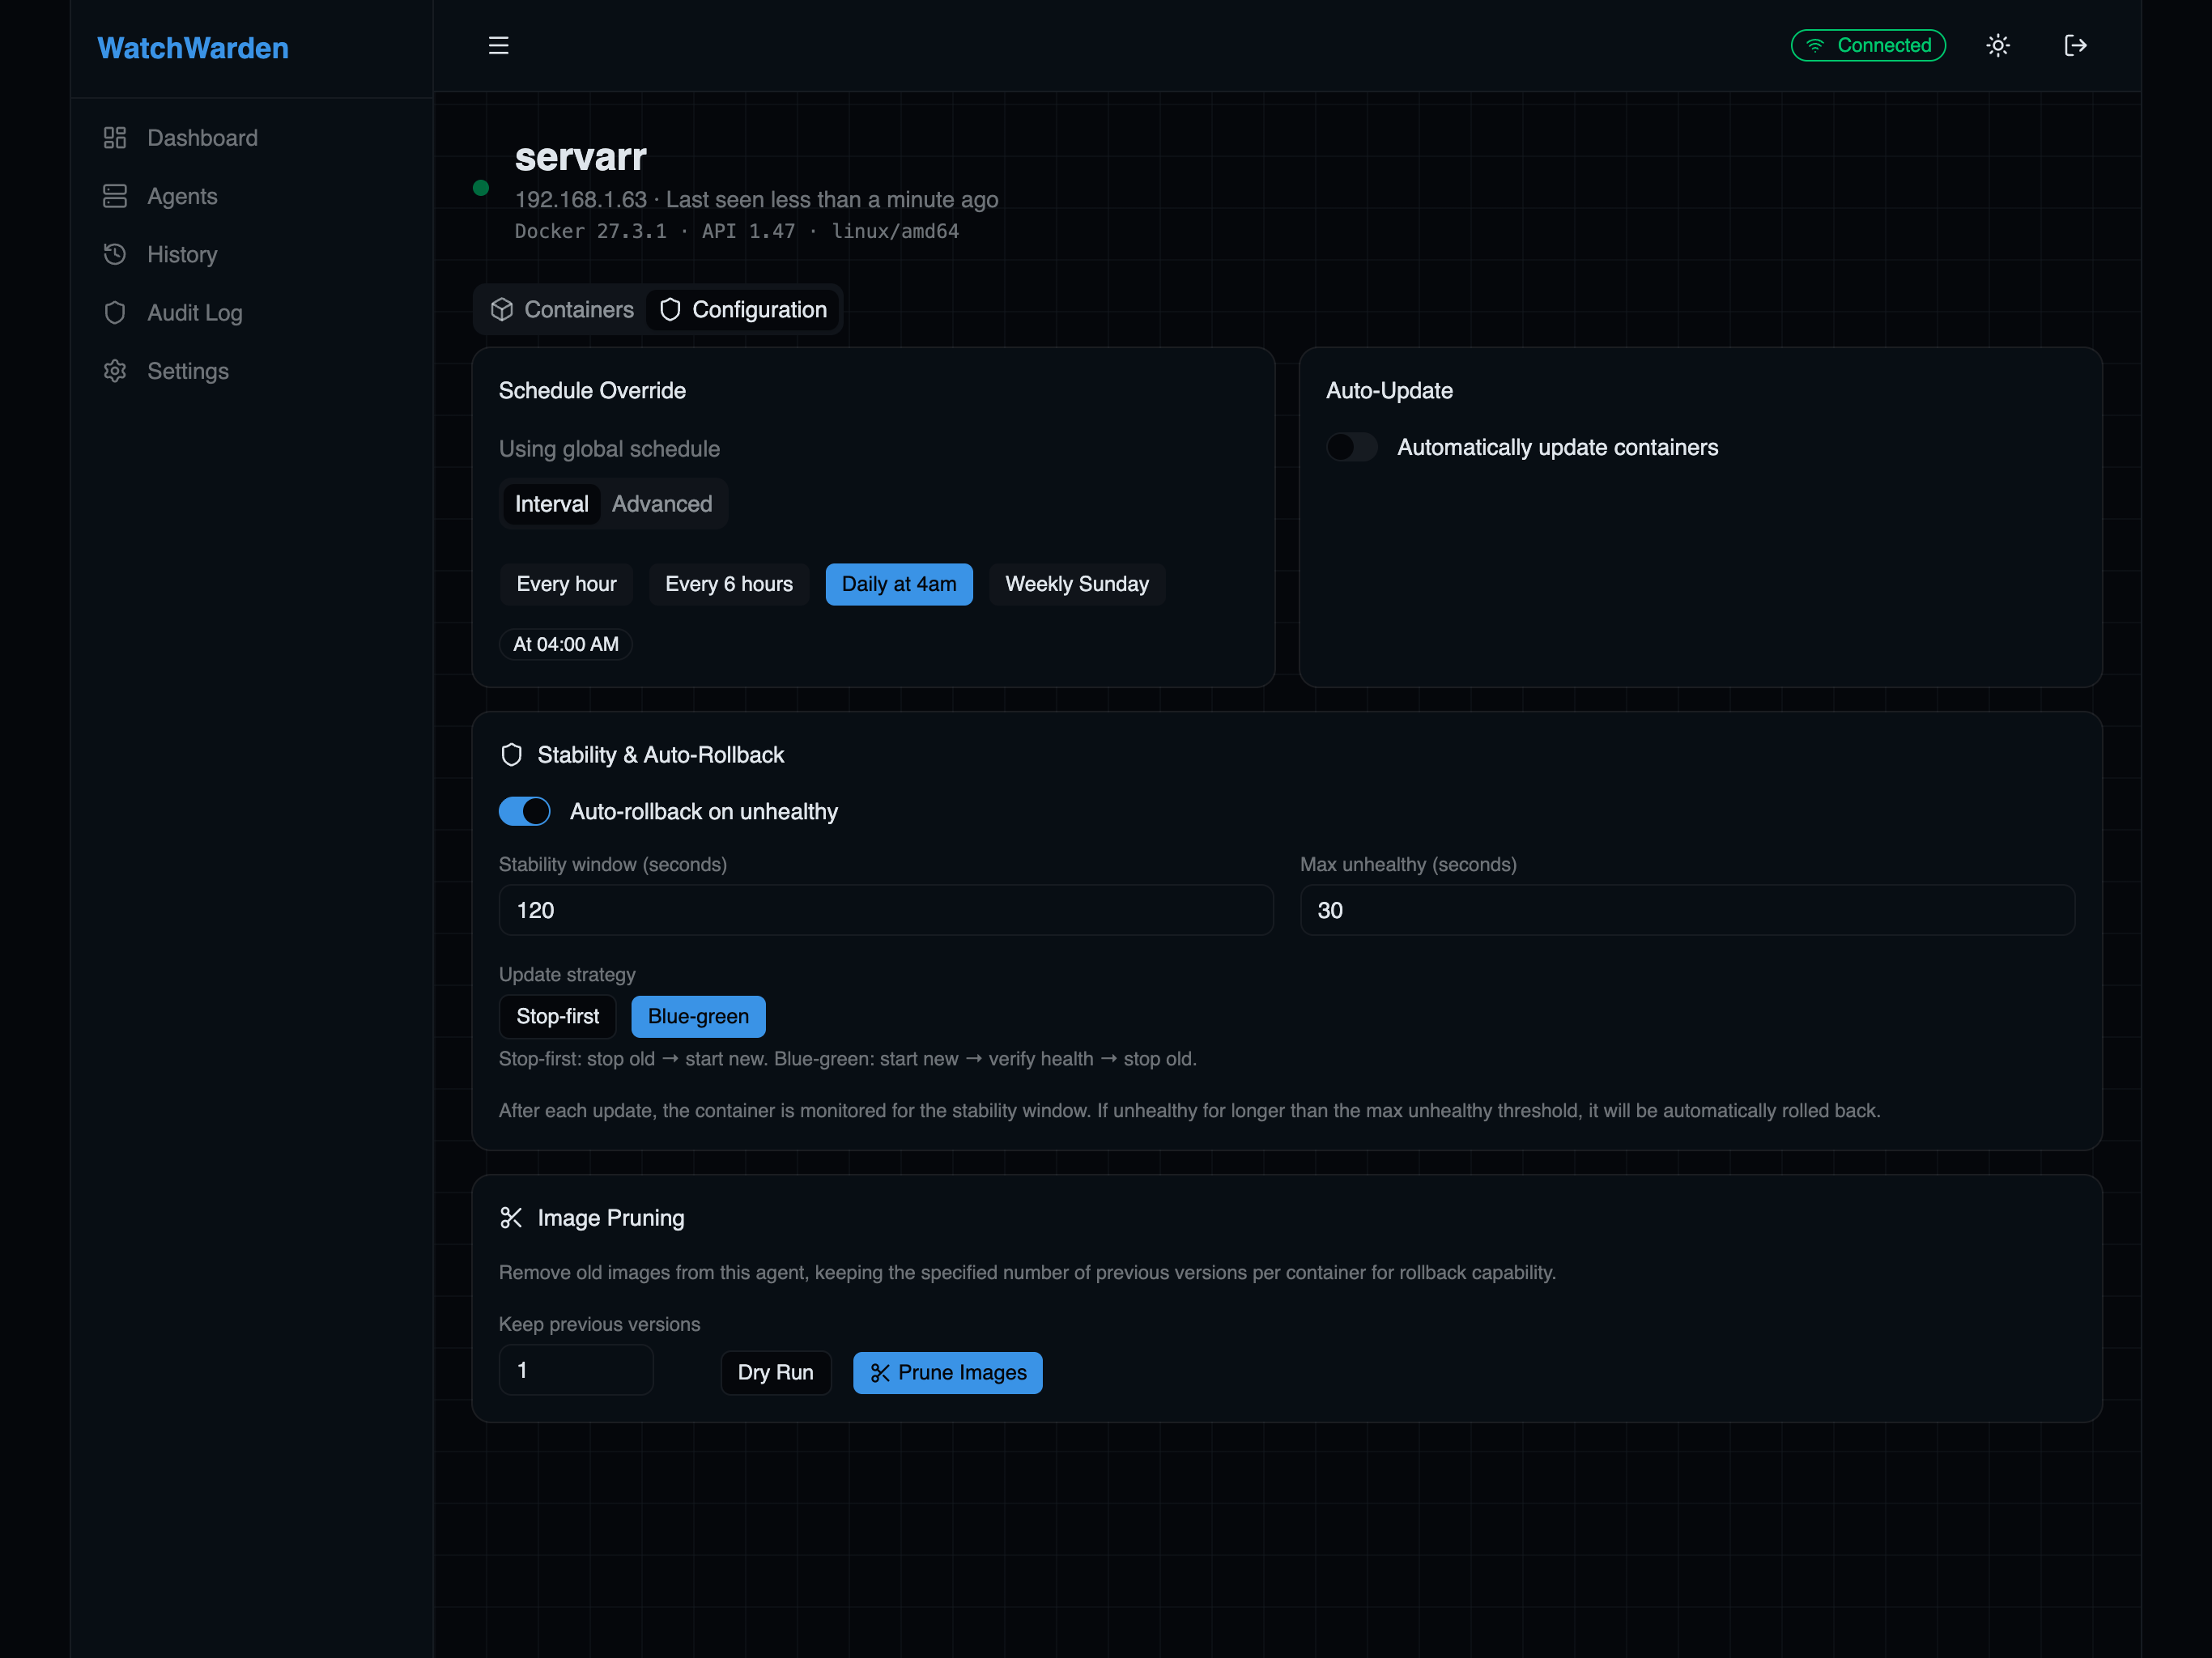2212x1658 pixels.
Task: Click the hamburger sidebar toggle icon
Action: coord(498,45)
